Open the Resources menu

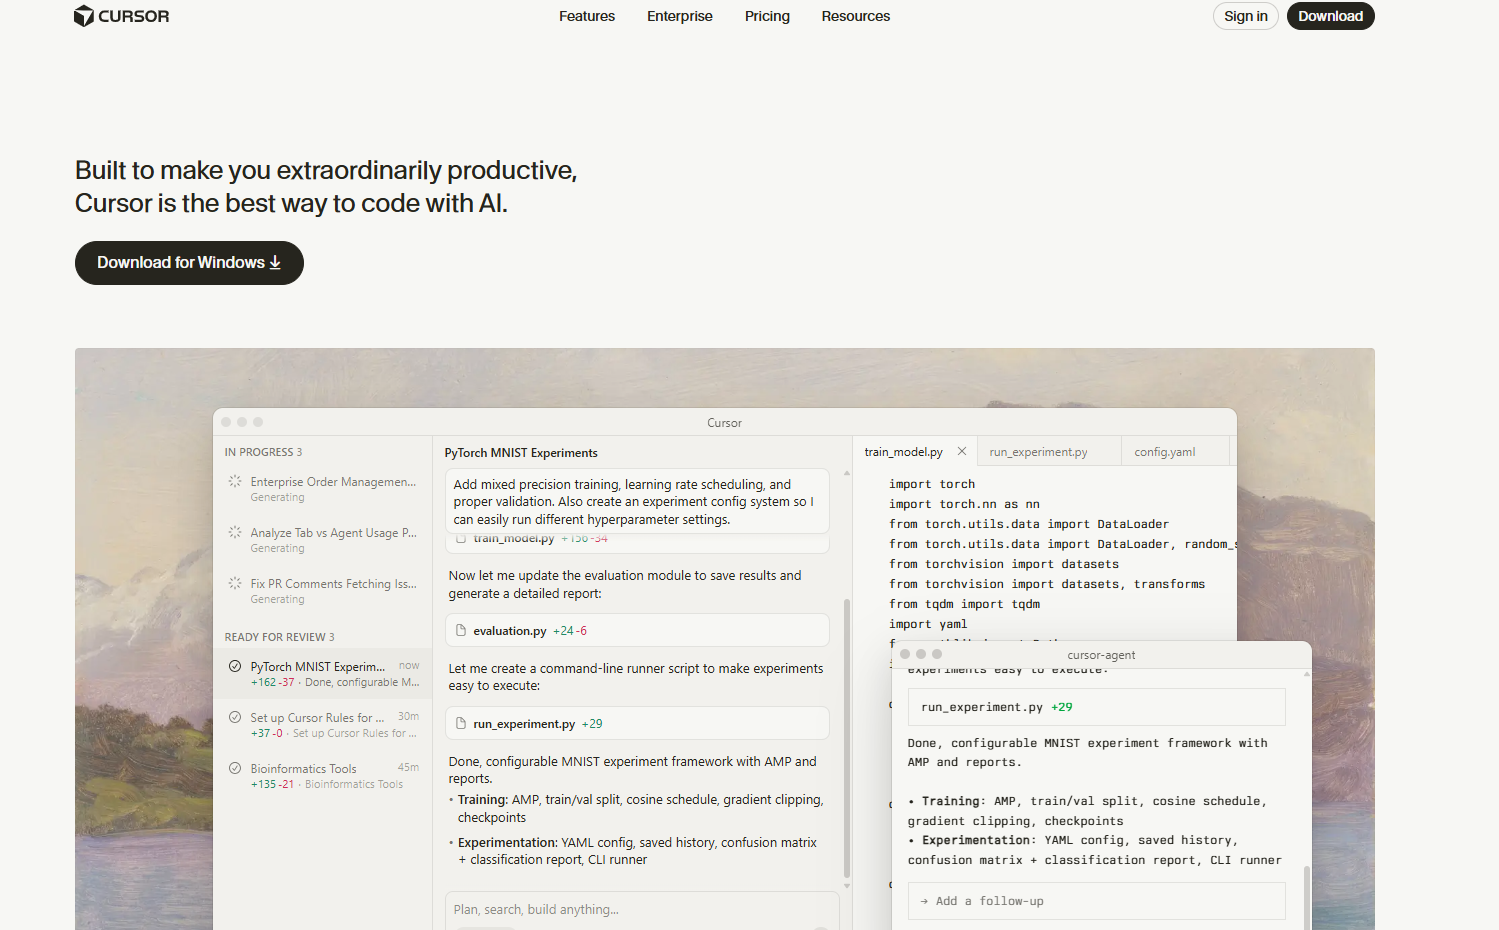[x=855, y=16]
